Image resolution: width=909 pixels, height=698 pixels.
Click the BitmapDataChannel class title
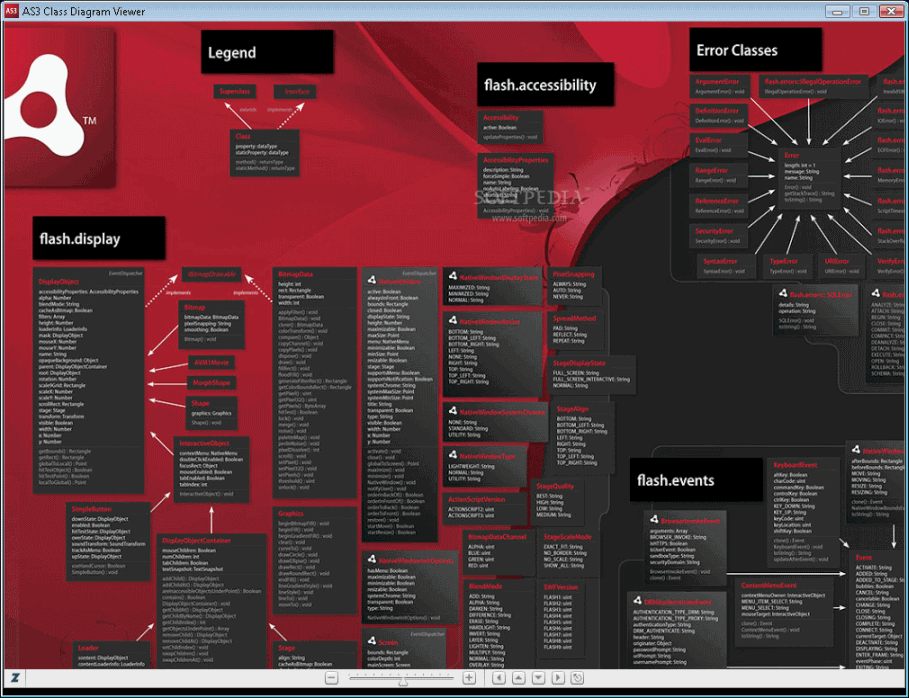[497, 537]
